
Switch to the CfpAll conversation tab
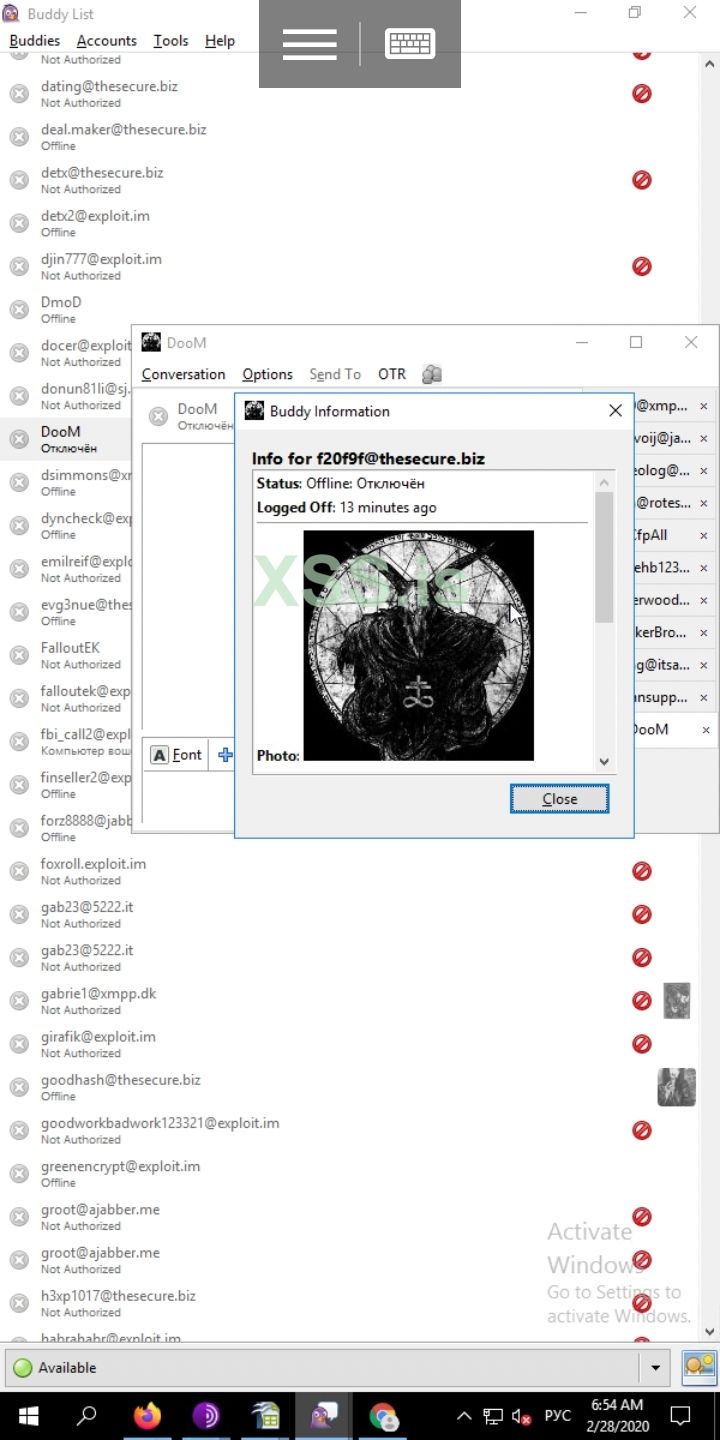[x=662, y=535]
